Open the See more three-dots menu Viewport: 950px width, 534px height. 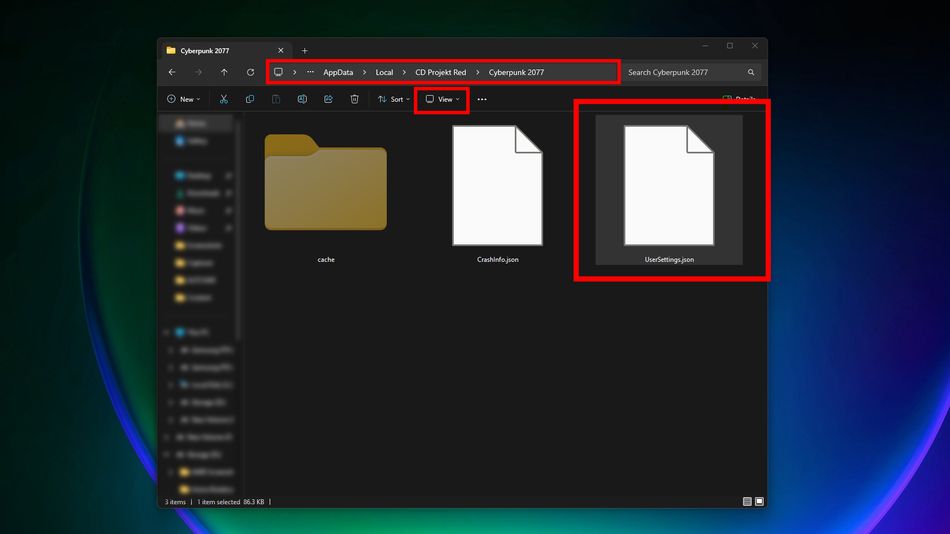[482, 99]
